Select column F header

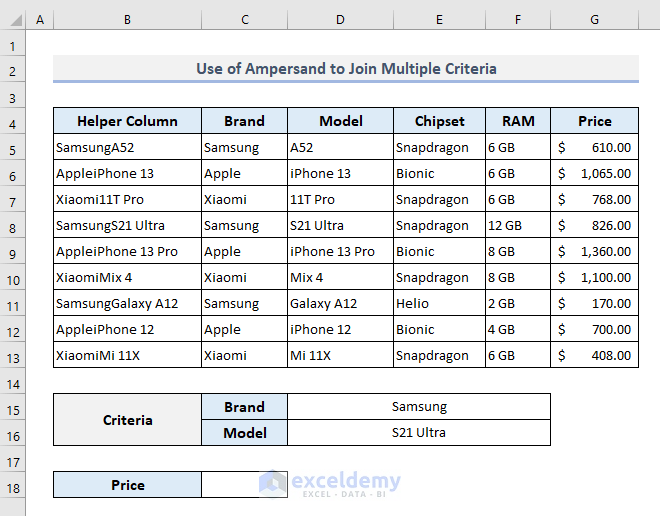coord(518,20)
